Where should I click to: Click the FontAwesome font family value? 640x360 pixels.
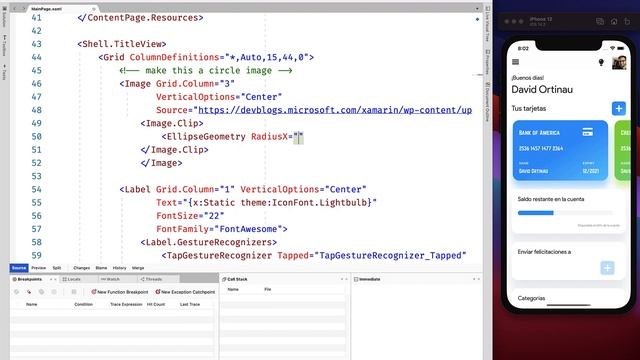click(248, 229)
